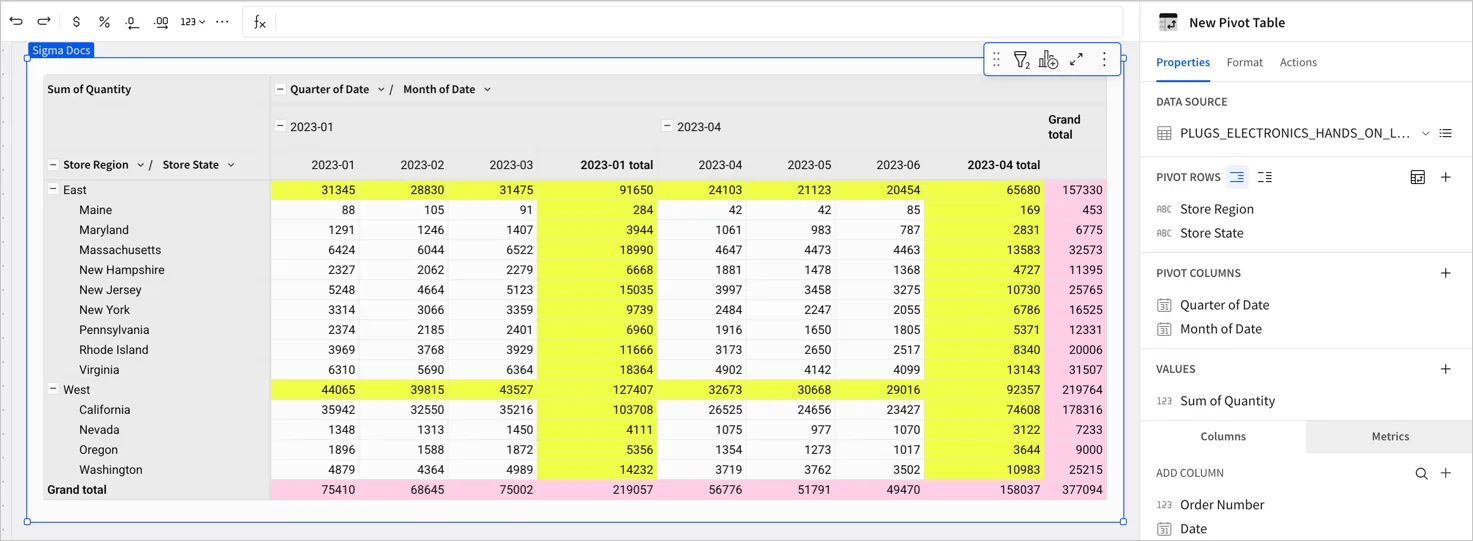Click the Sum of Quantity table corner header
The width and height of the screenshot is (1473, 541).
tap(89, 89)
